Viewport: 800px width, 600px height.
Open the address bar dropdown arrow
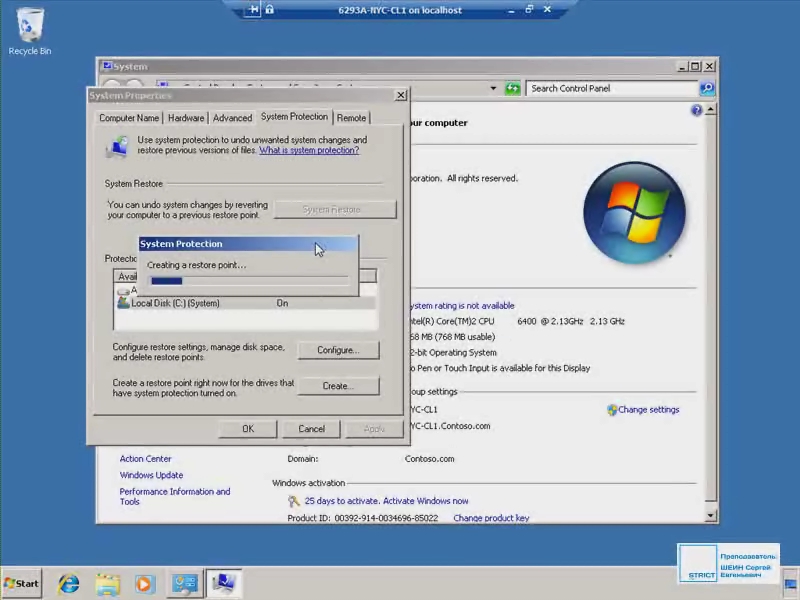click(x=493, y=88)
